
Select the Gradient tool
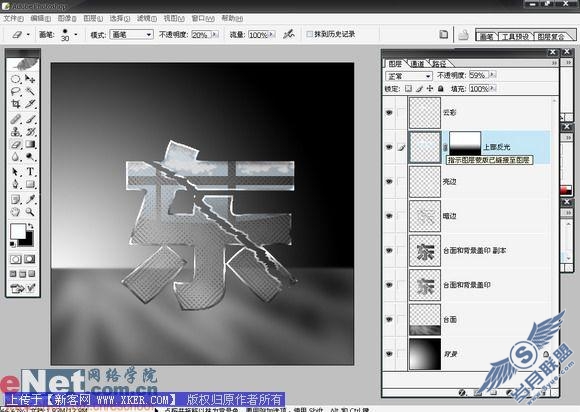coord(30,144)
